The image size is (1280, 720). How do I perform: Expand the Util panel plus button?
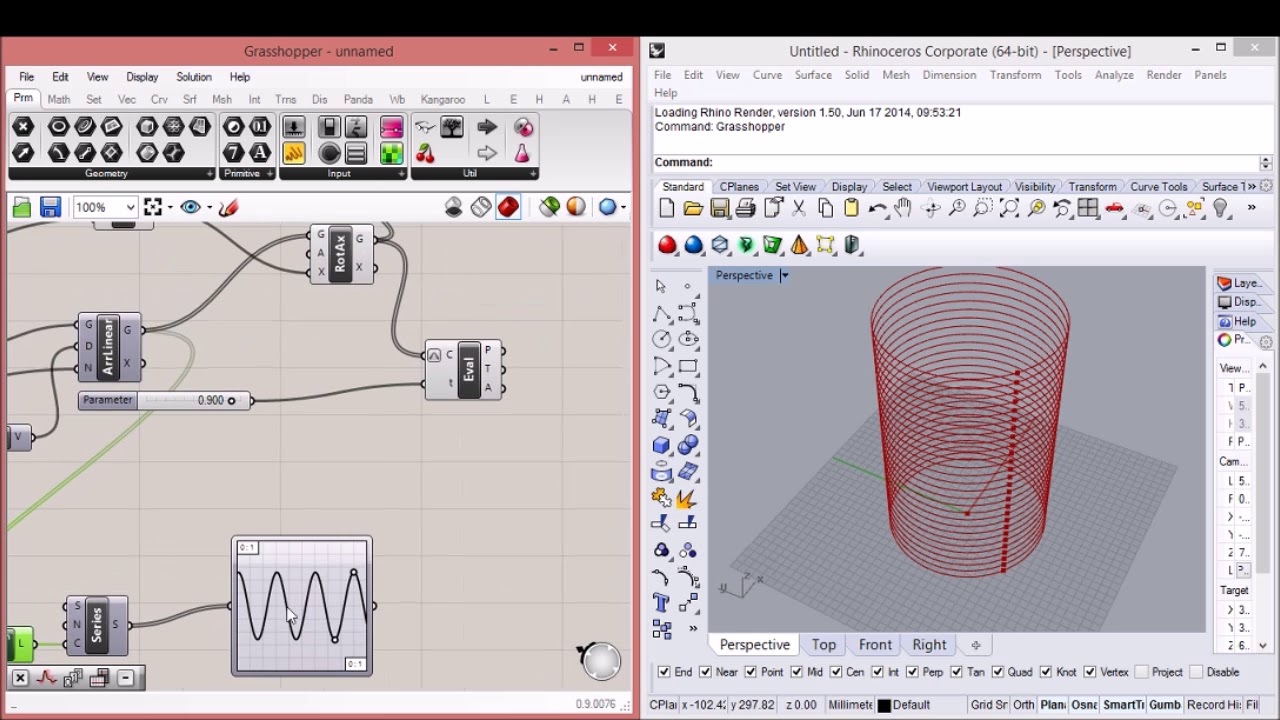pos(533,174)
